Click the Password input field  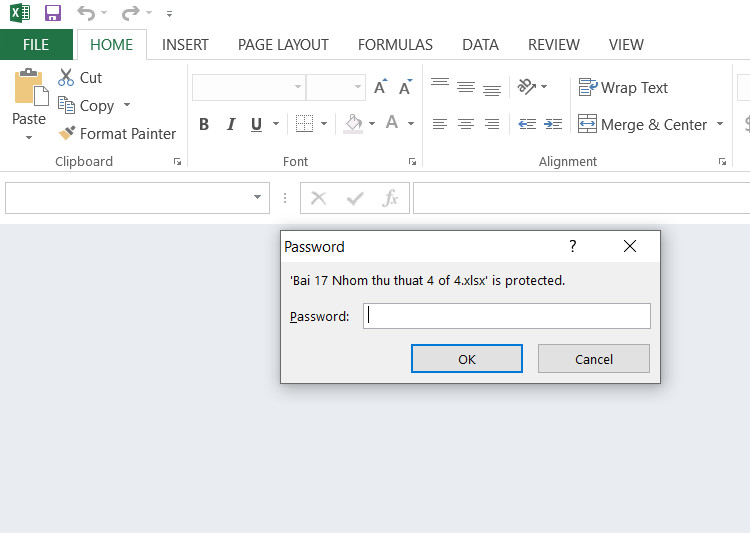pos(507,316)
